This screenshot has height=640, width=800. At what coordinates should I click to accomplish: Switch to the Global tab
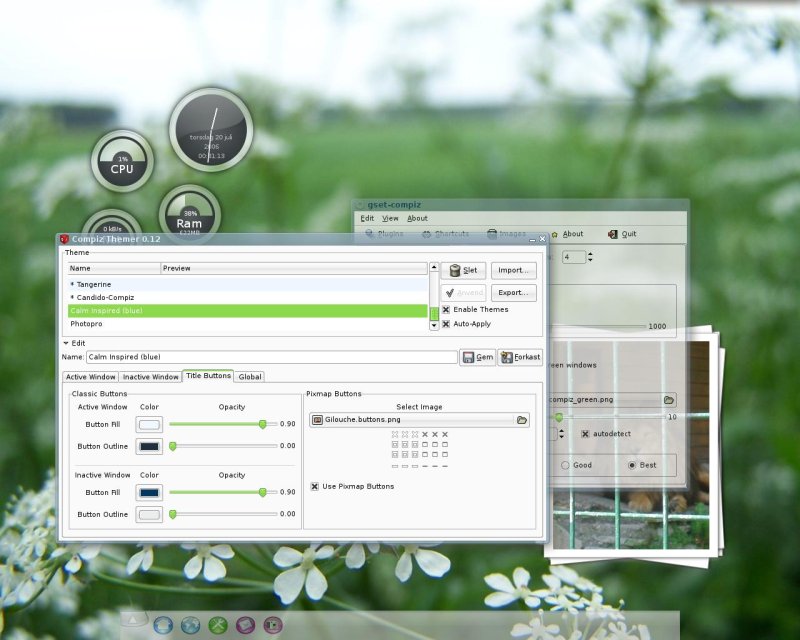click(250, 377)
